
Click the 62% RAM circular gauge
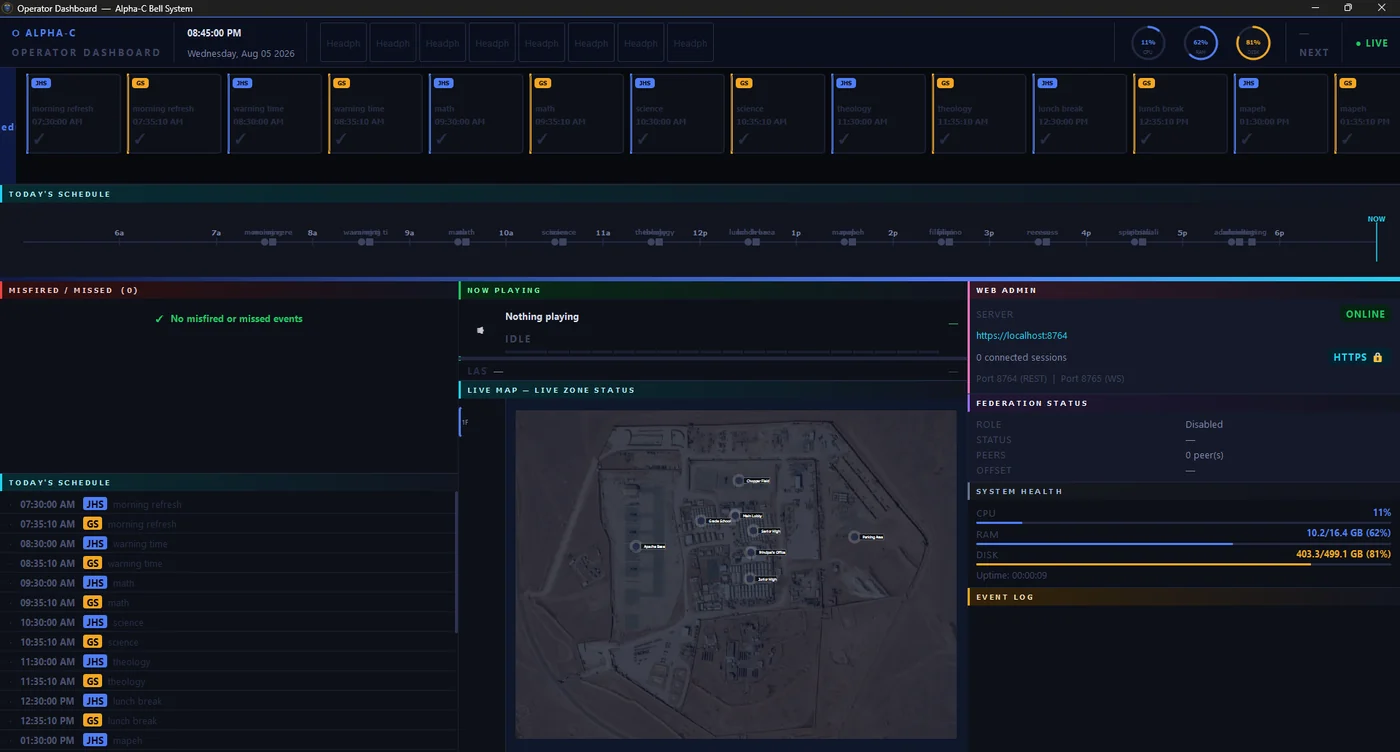tap(1200, 44)
